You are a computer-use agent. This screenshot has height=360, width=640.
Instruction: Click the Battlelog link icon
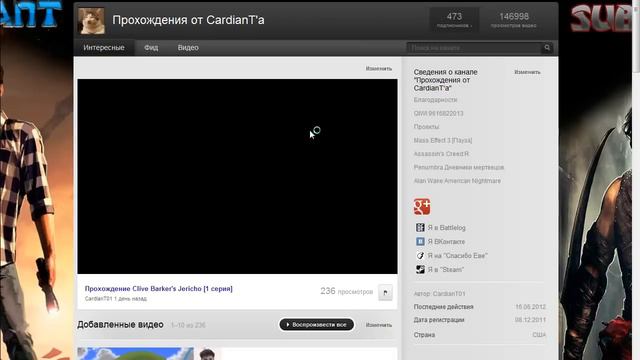click(420, 227)
